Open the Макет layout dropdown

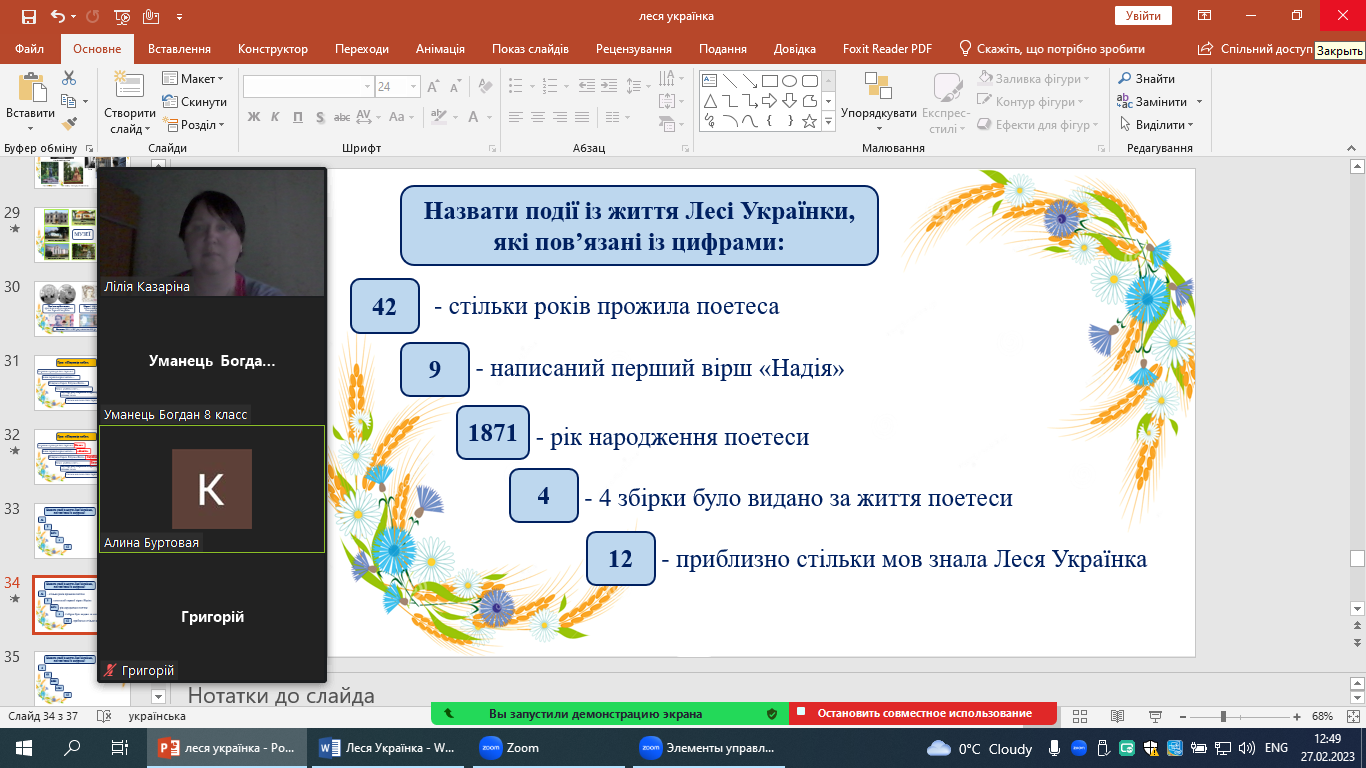point(194,79)
